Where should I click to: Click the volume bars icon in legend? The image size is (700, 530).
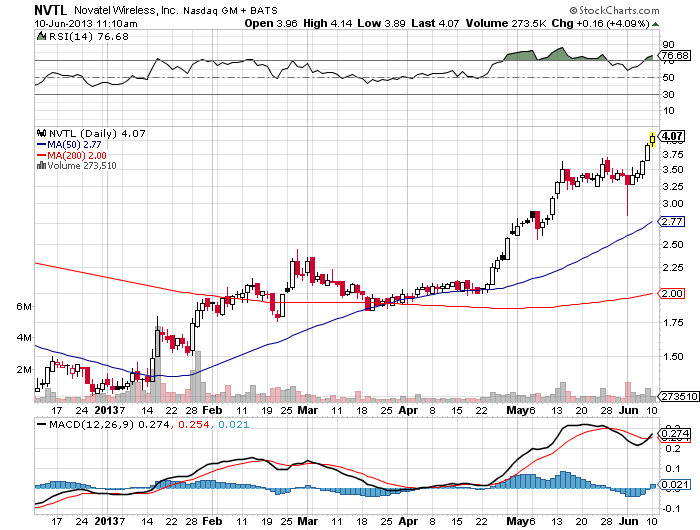[41, 165]
